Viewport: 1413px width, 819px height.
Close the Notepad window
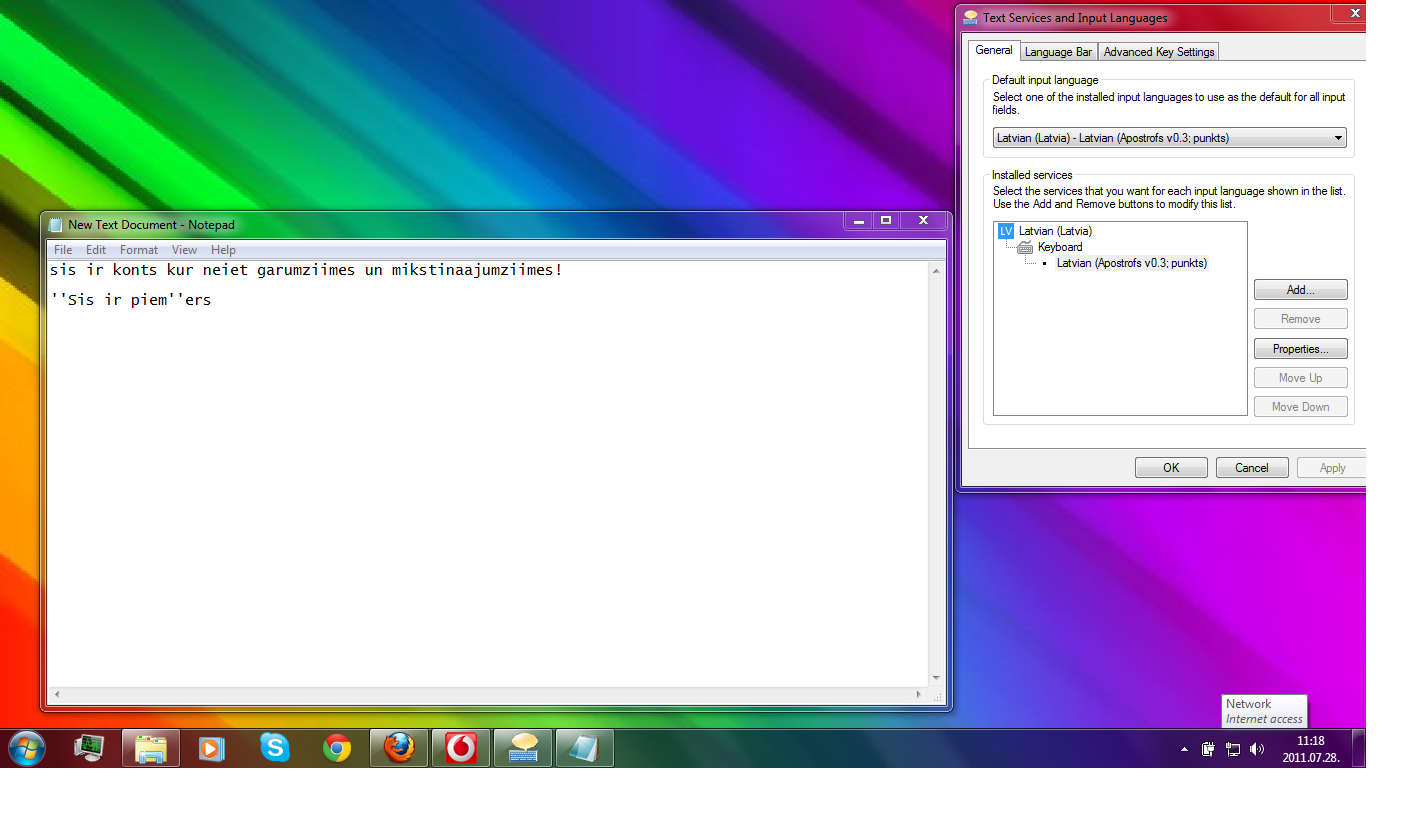coord(923,220)
